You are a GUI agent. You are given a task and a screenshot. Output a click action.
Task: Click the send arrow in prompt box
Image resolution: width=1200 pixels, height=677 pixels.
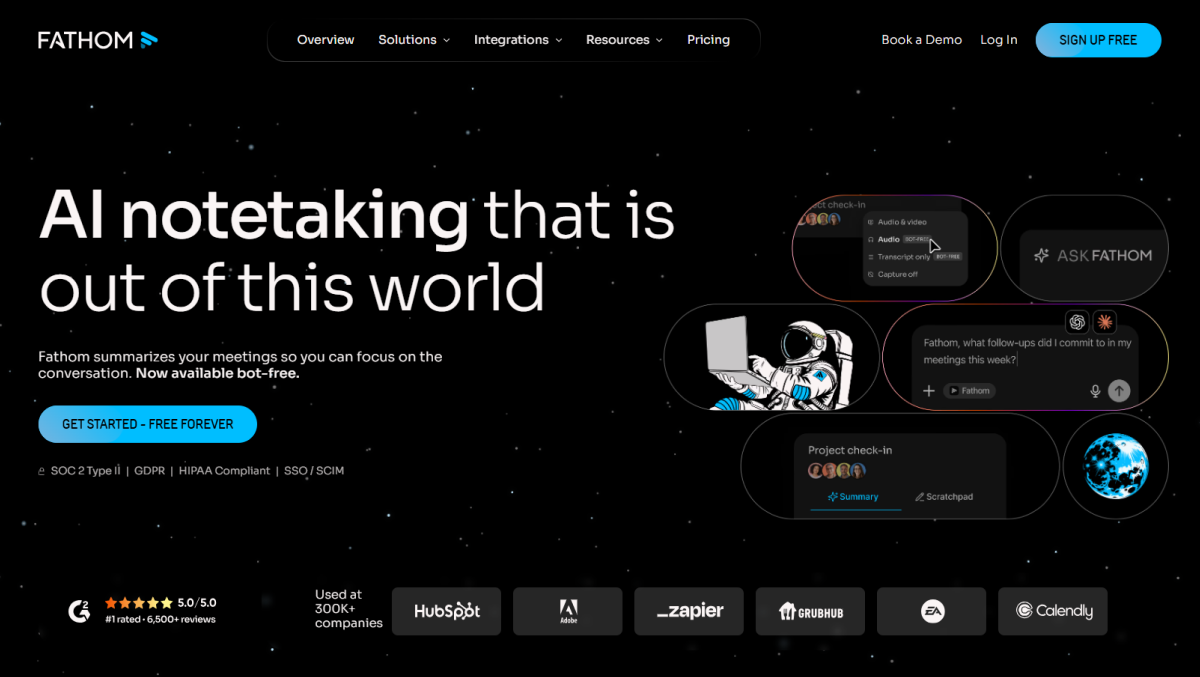coord(1119,391)
